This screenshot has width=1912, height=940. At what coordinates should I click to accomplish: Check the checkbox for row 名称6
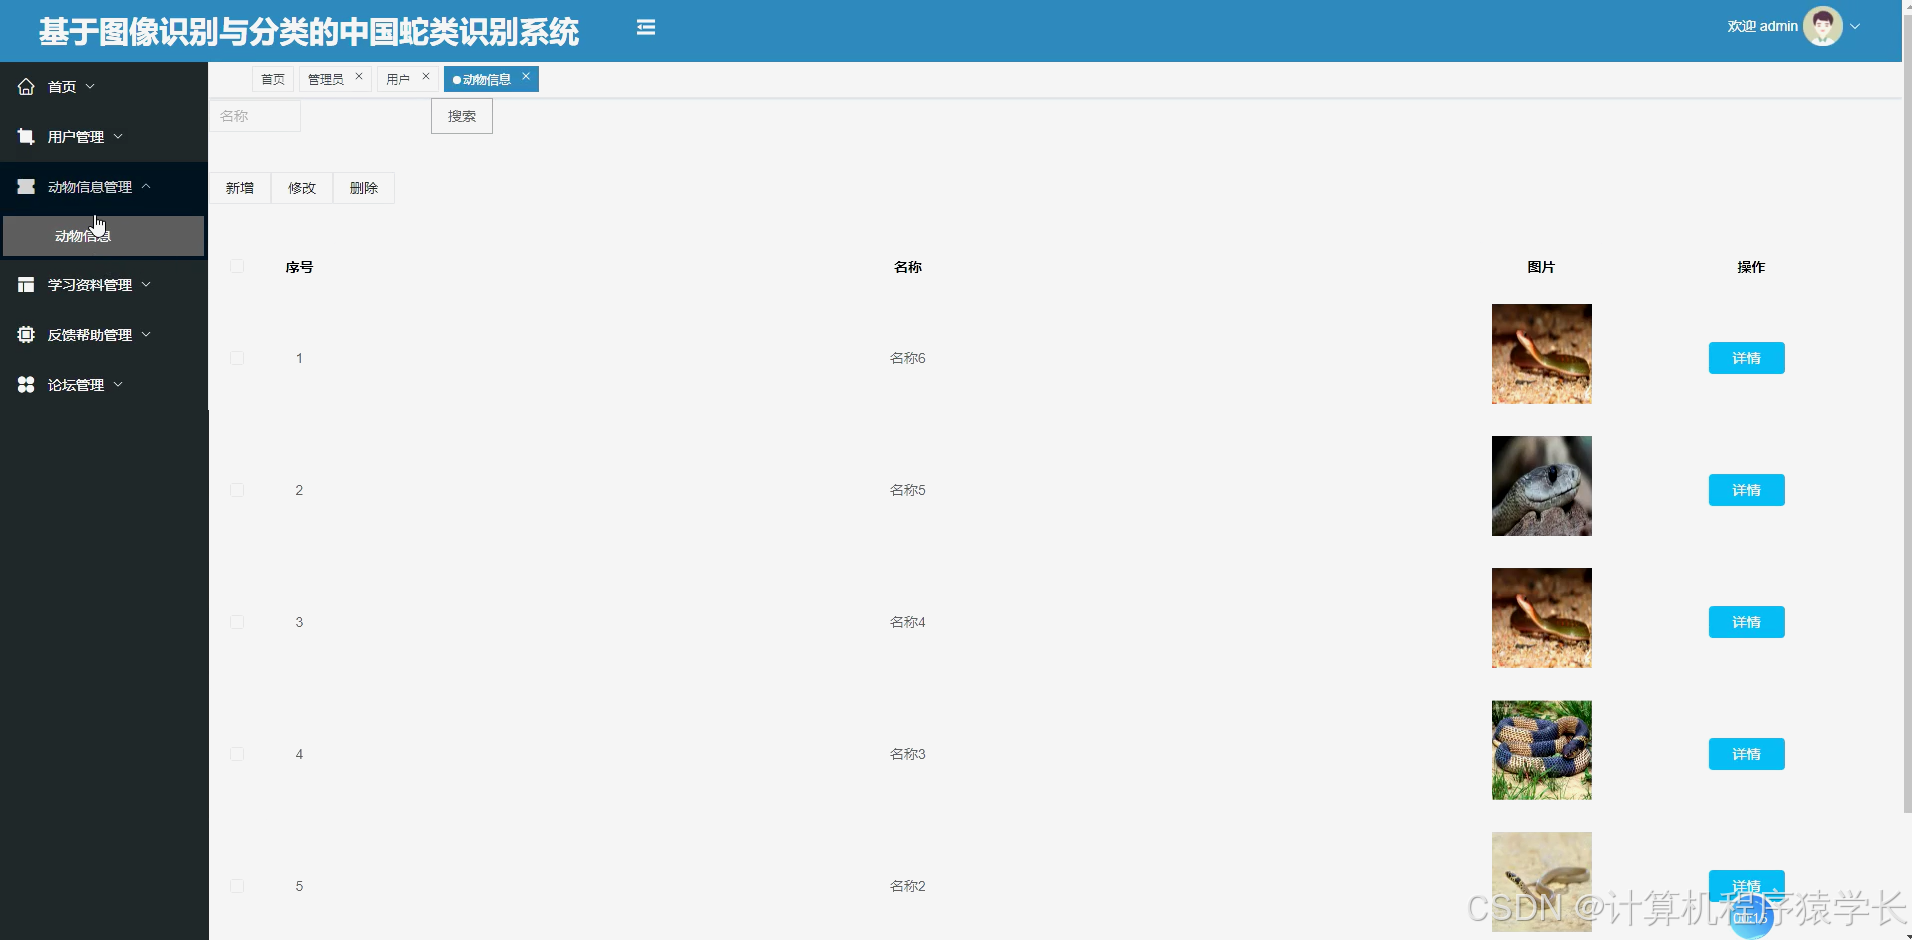pyautogui.click(x=237, y=357)
